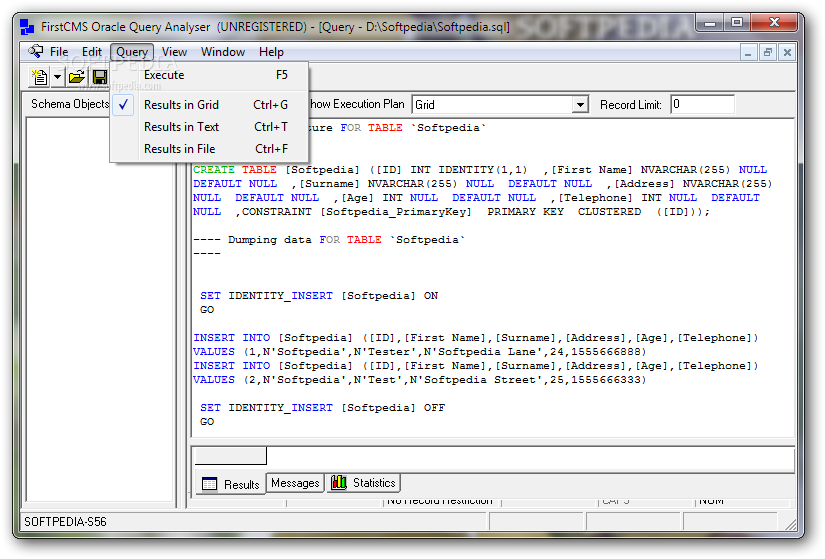Click the Statistics bar chart icon
This screenshot has width=825, height=559.
pyautogui.click(x=339, y=482)
